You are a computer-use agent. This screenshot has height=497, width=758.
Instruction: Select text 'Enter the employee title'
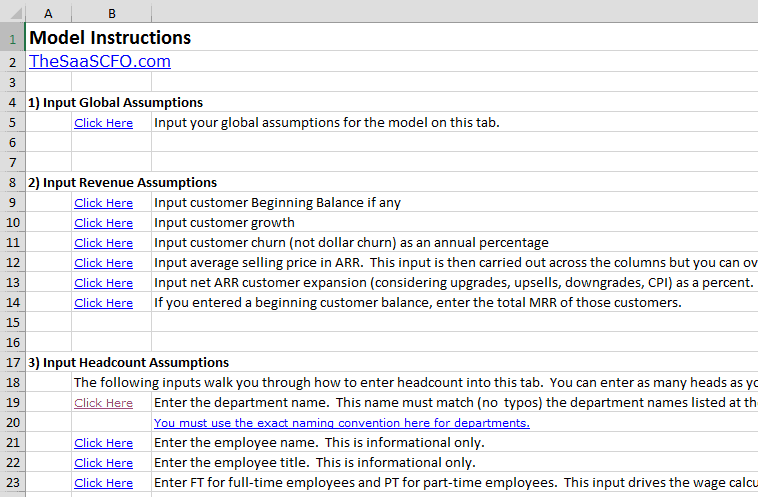231,463
